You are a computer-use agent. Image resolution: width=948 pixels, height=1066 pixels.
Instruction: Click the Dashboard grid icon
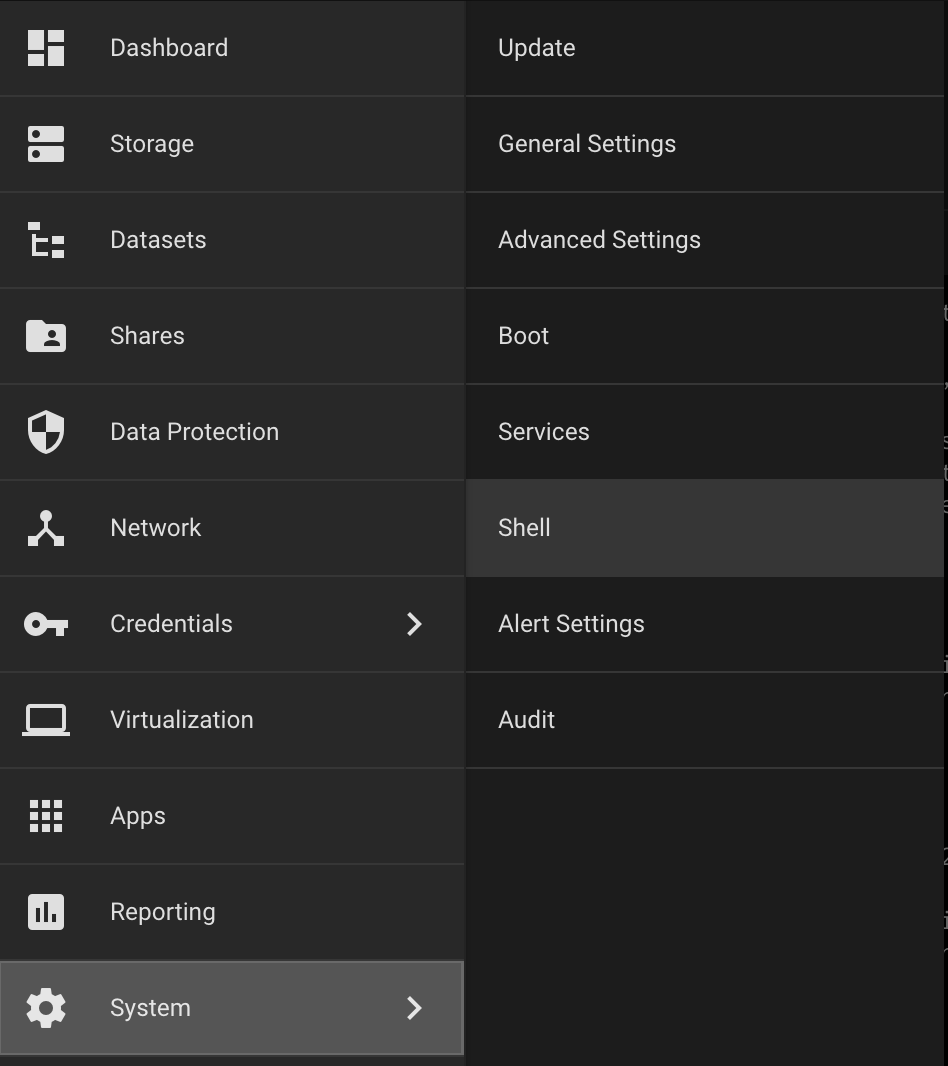46,48
